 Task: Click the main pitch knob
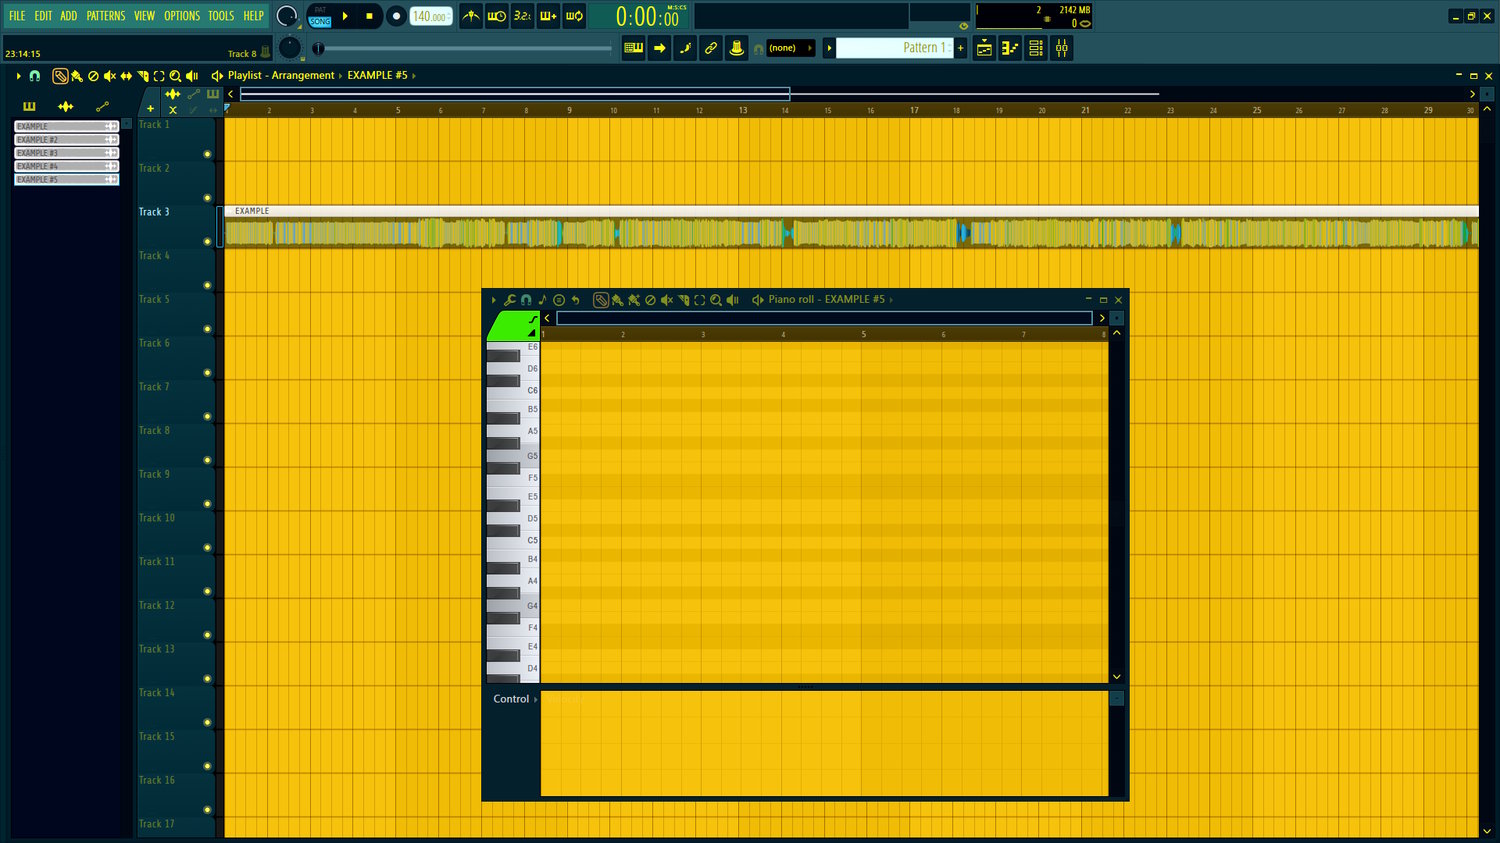[290, 47]
